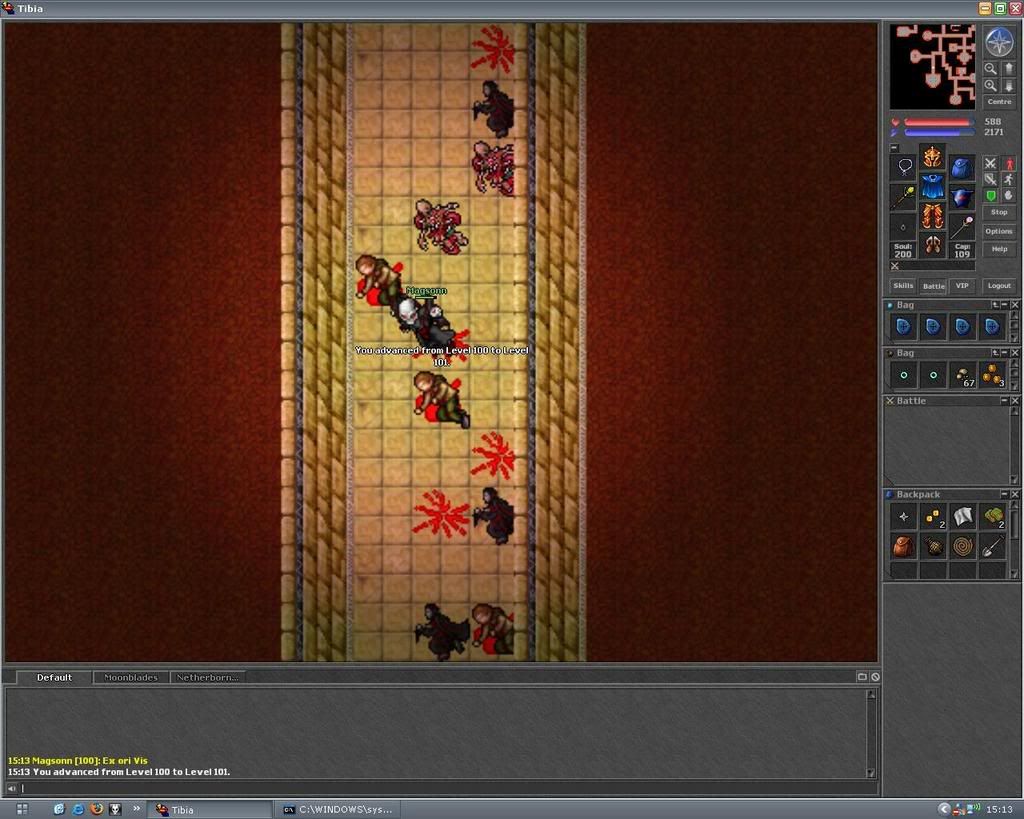Enable balanced fight mode
Screen dimensions: 1024x819
(x=991, y=179)
